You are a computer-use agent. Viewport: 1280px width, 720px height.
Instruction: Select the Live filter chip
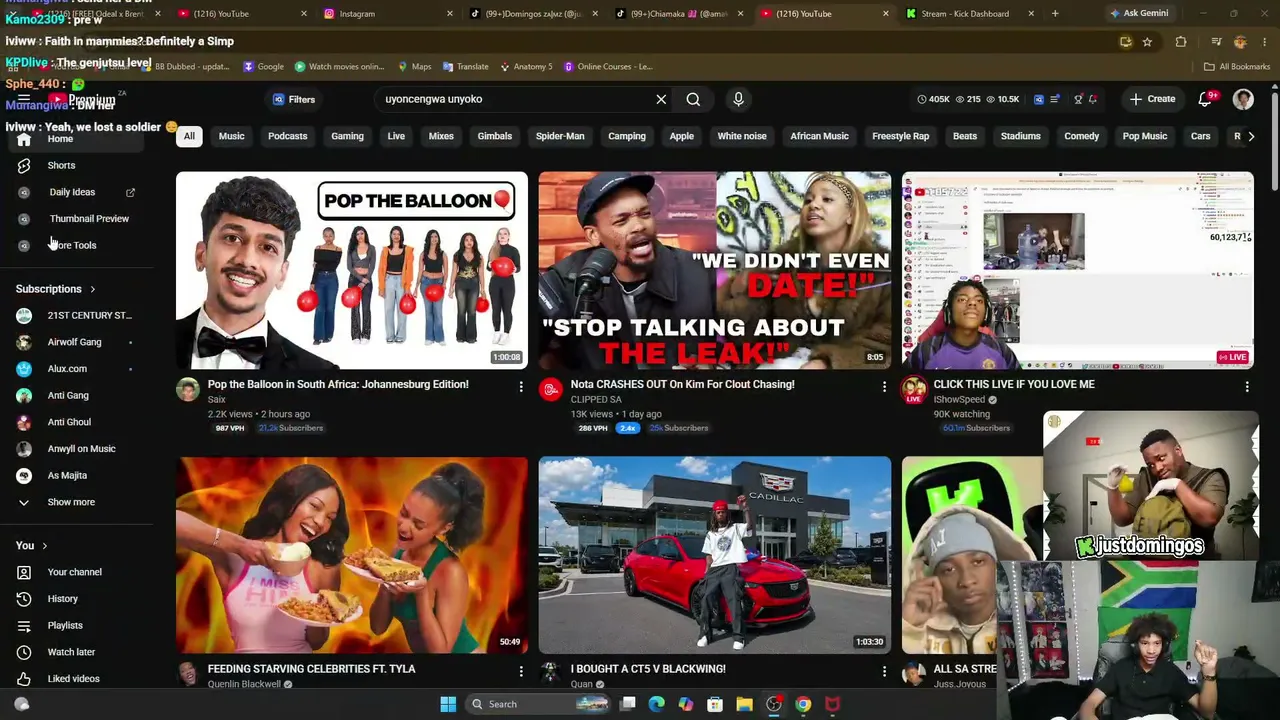(x=396, y=136)
